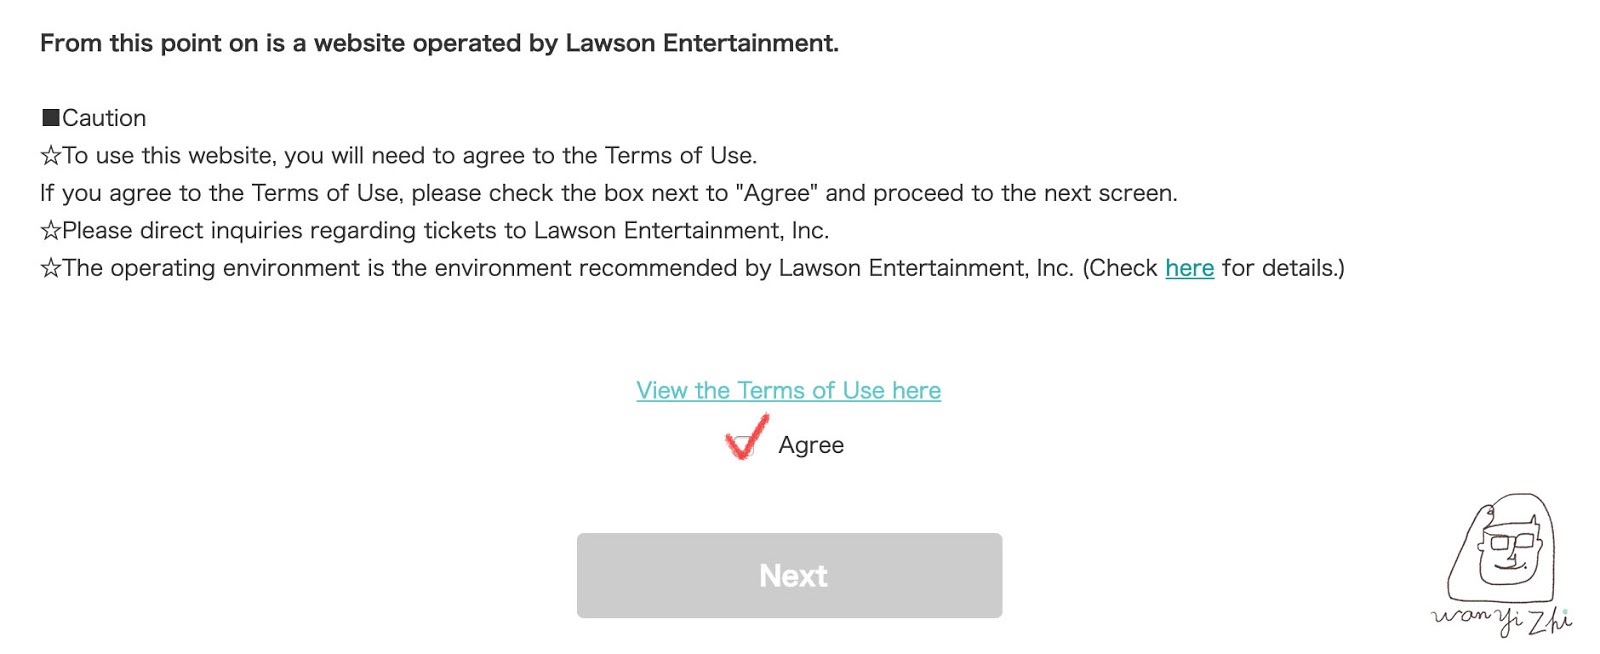The width and height of the screenshot is (1600, 654).
Task: Click '(Check' text before the here link
Action: (x=1120, y=268)
